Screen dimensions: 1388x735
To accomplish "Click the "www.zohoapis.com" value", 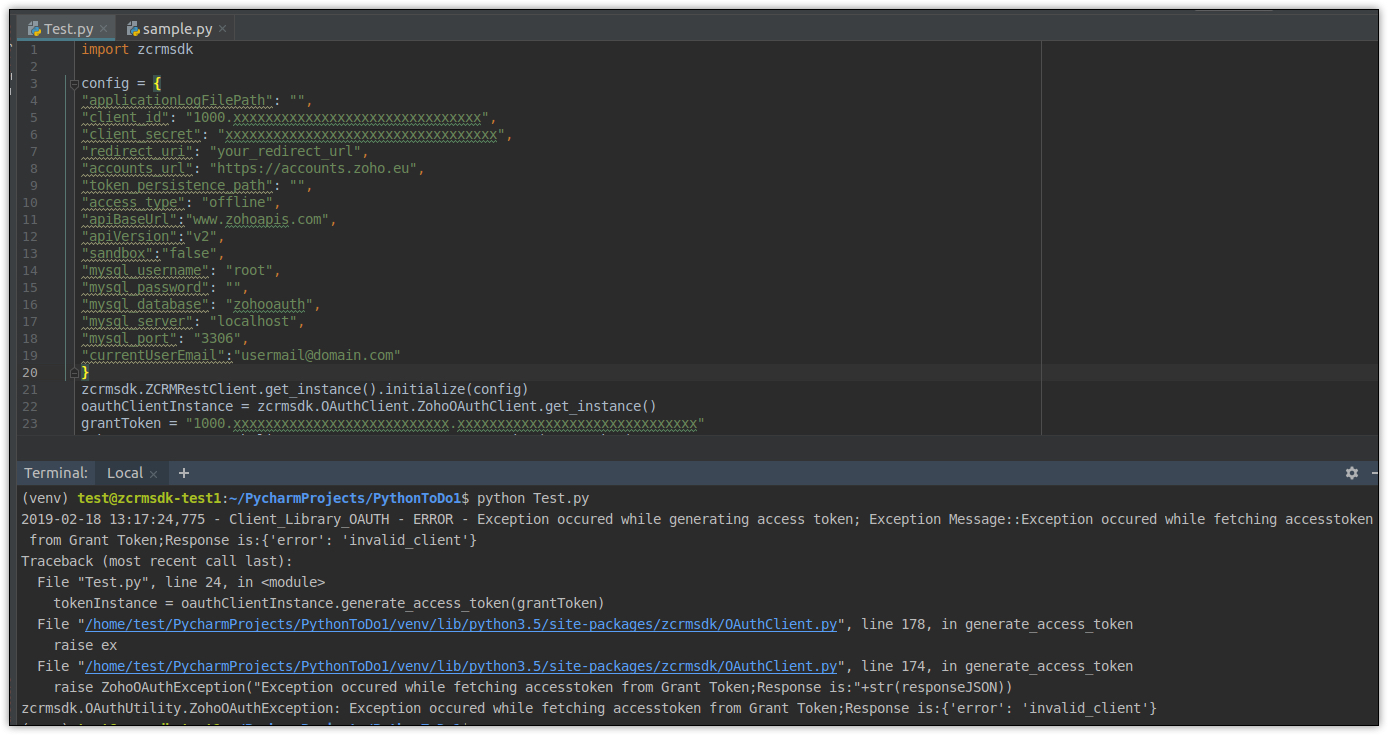I will [x=257, y=220].
